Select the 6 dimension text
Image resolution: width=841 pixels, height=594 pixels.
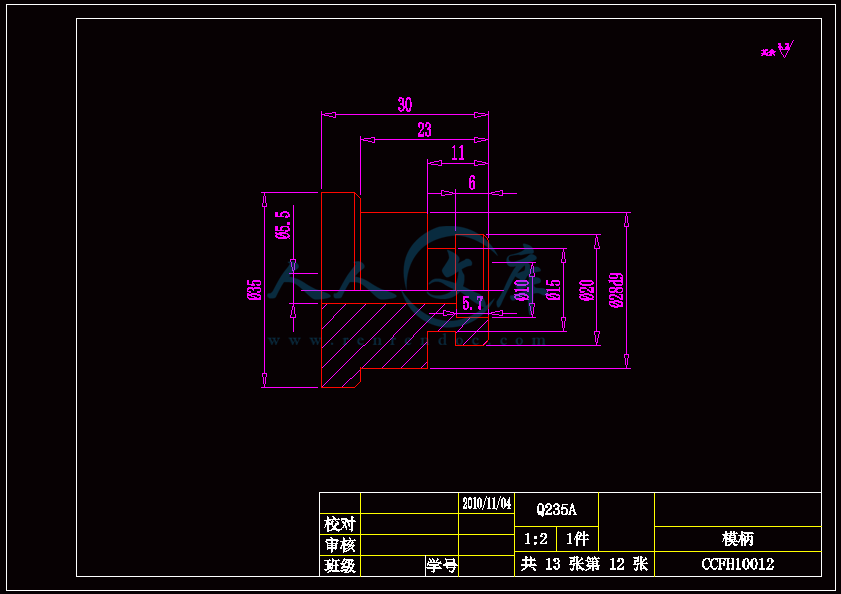point(472,183)
